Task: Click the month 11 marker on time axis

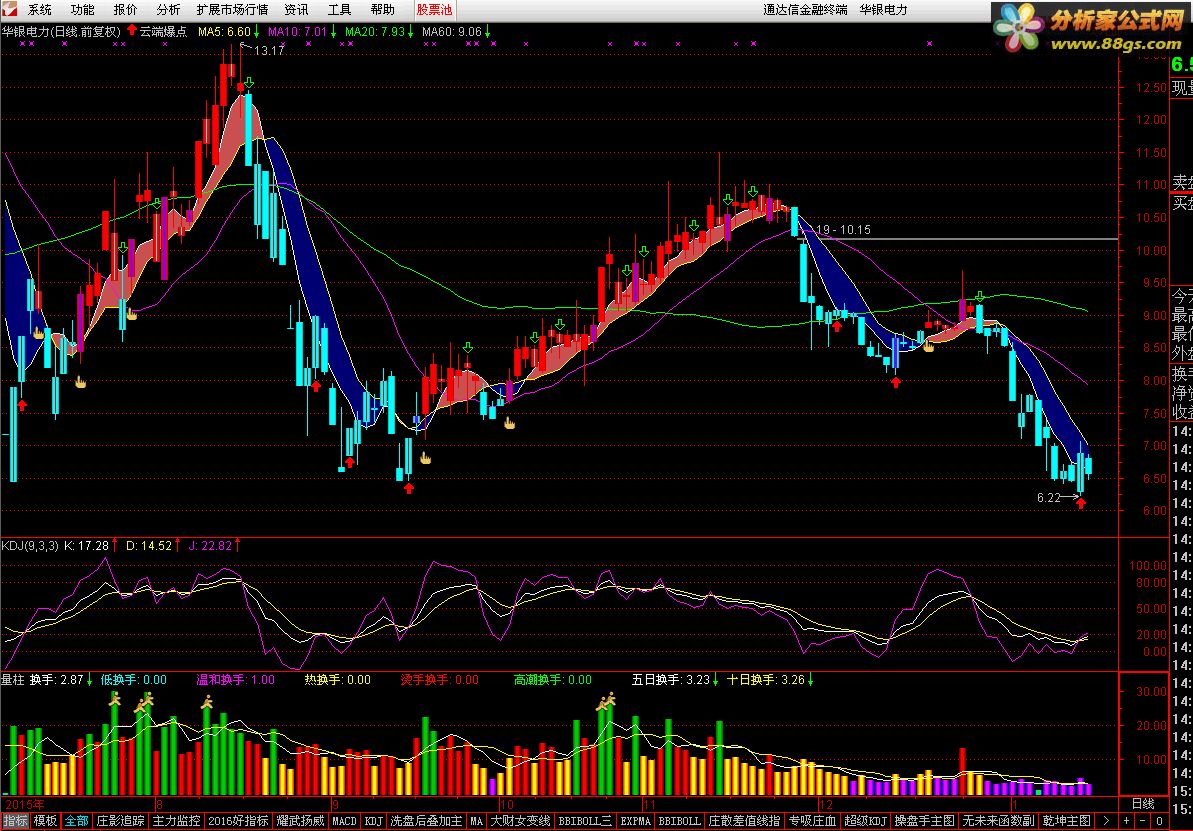Action: coord(648,804)
